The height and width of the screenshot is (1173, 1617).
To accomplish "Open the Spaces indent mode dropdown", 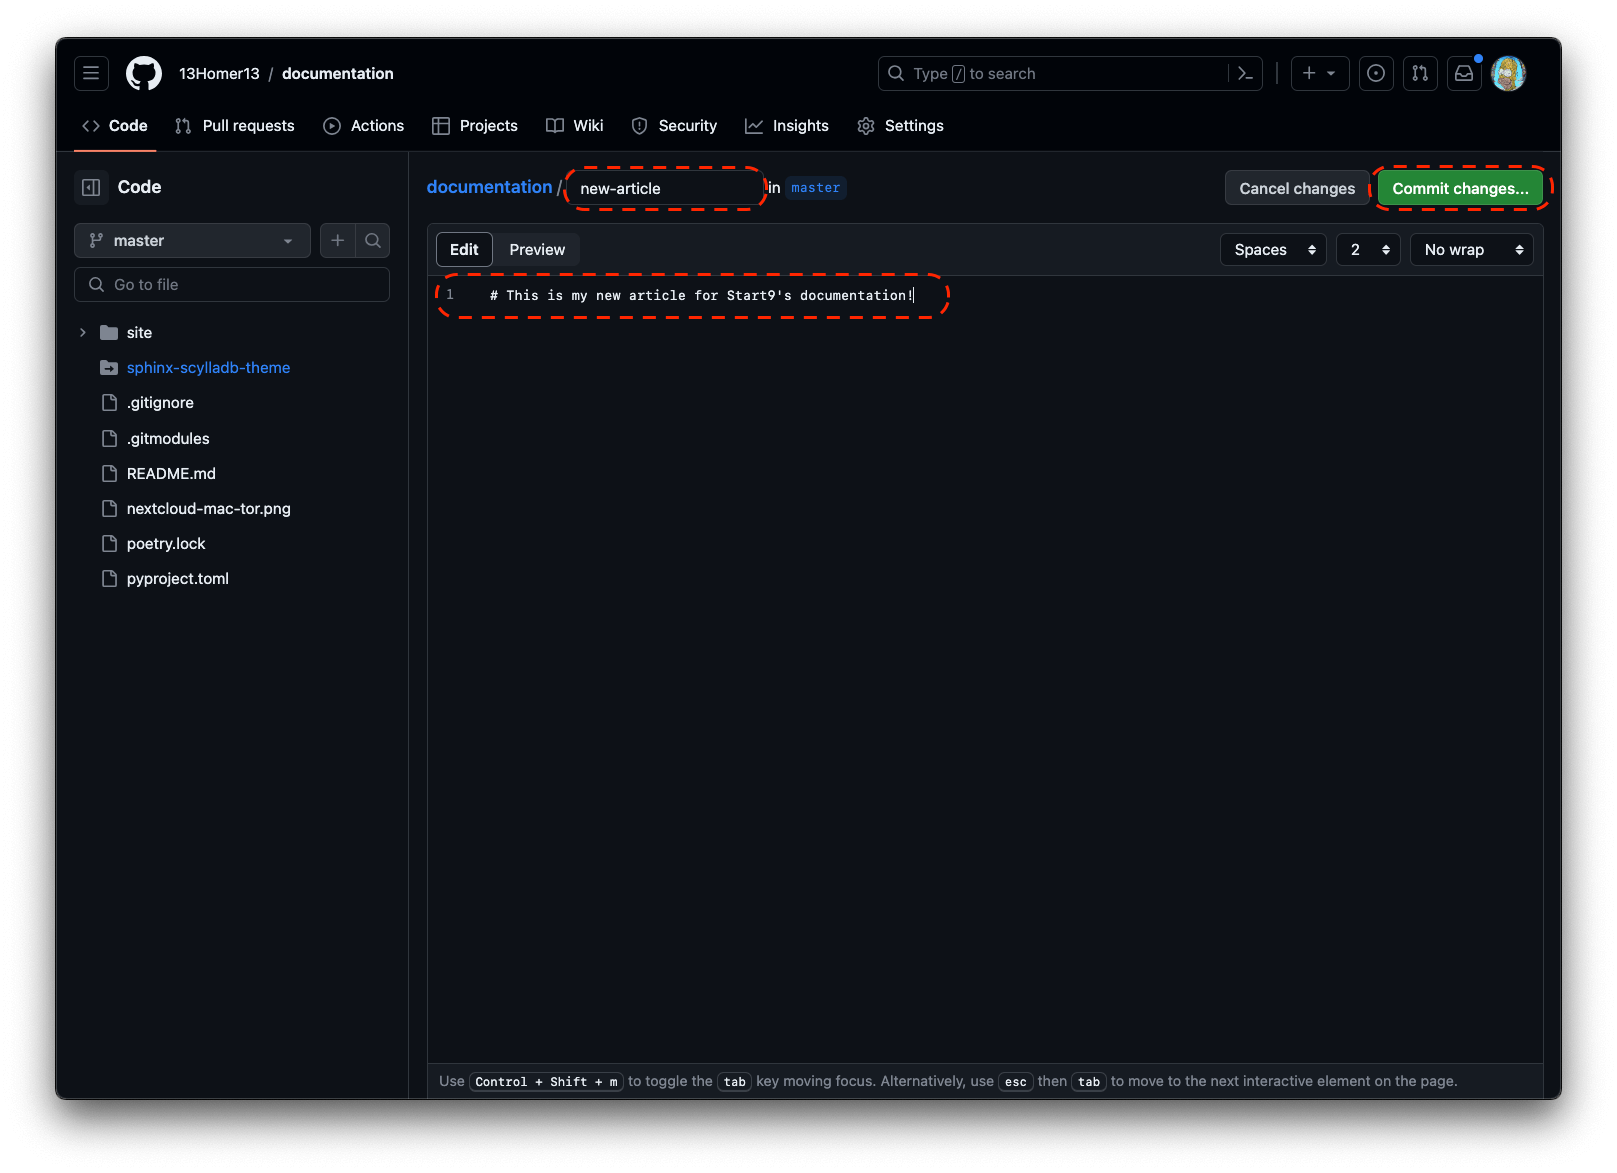I will [1273, 249].
